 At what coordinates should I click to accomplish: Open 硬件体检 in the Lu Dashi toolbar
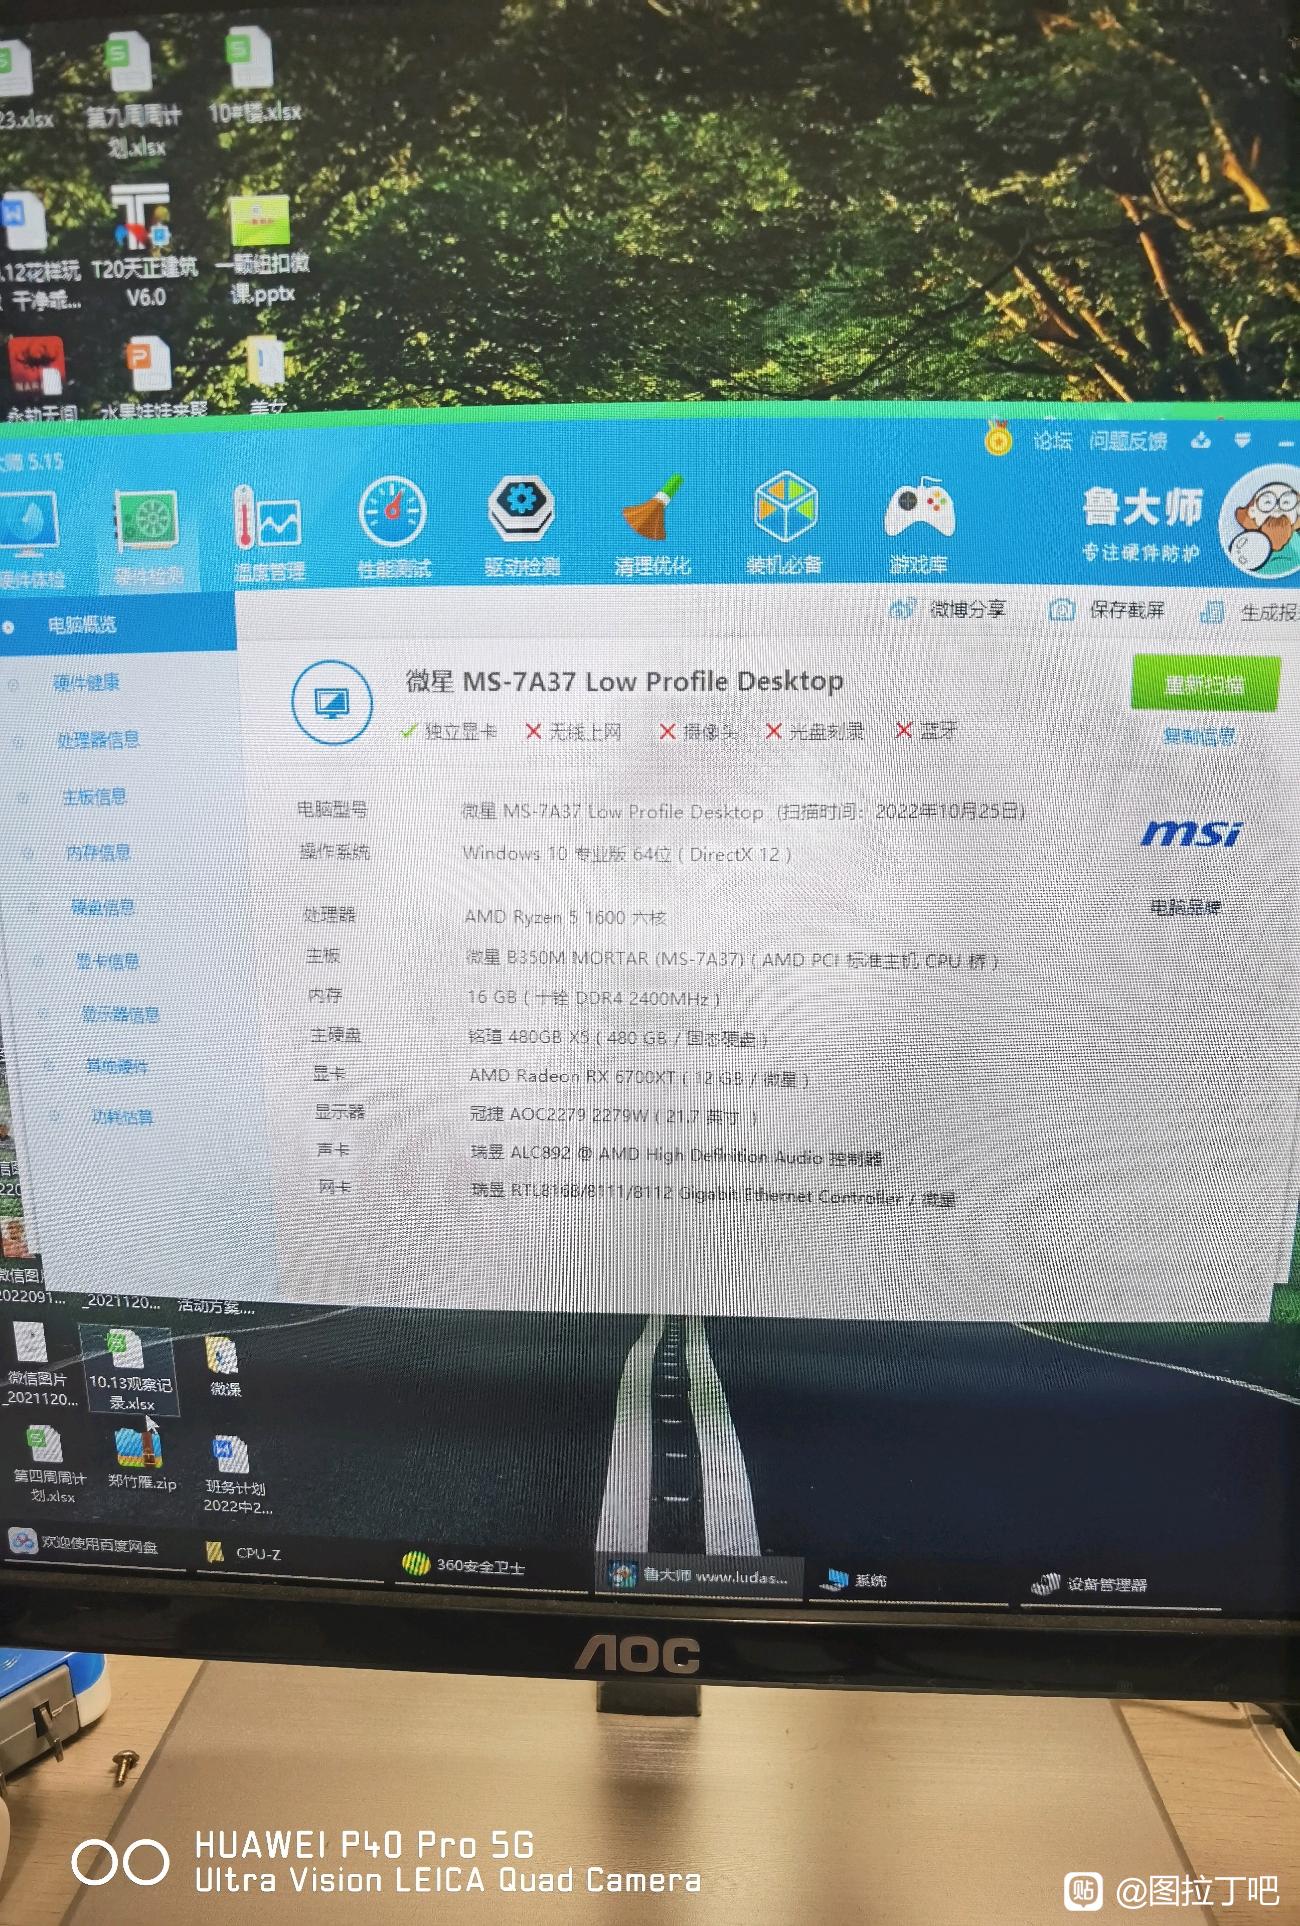click(x=28, y=539)
